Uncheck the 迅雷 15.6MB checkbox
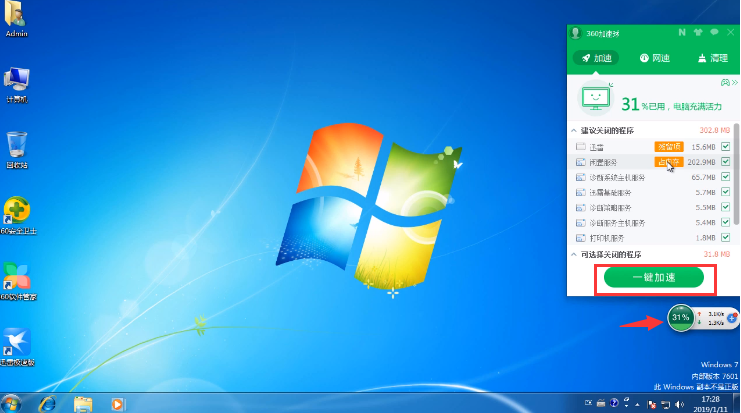The image size is (741, 413). coord(725,146)
